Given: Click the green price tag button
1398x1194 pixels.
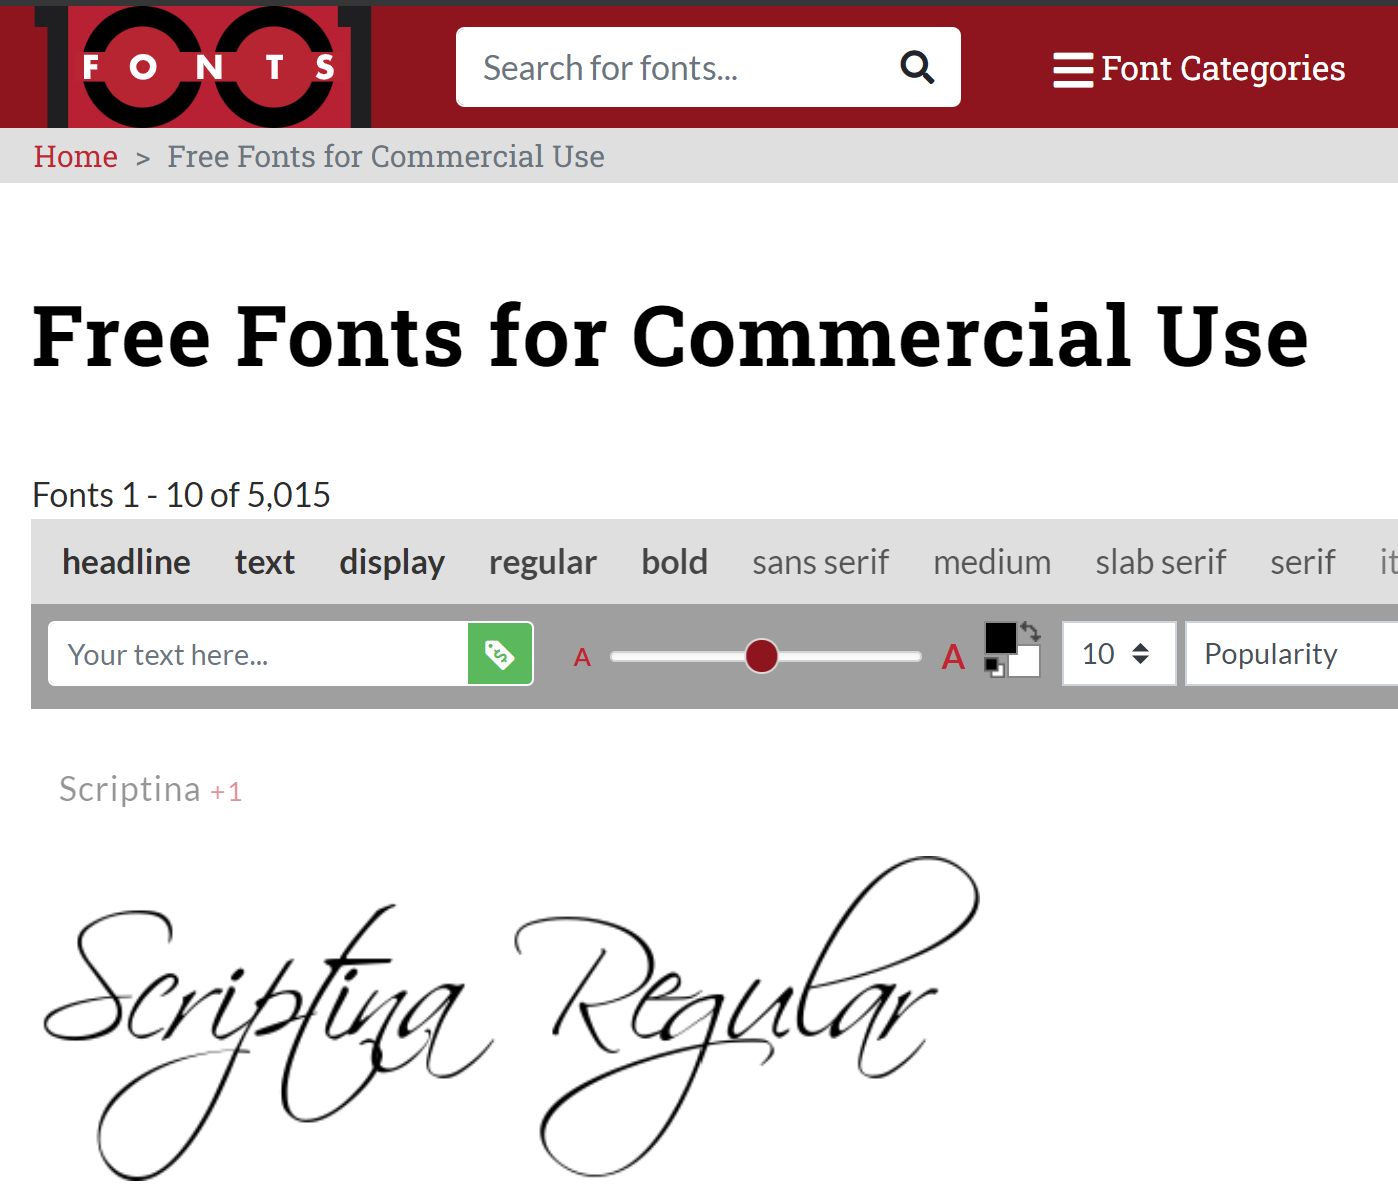Looking at the screenshot, I should pyautogui.click(x=500, y=654).
